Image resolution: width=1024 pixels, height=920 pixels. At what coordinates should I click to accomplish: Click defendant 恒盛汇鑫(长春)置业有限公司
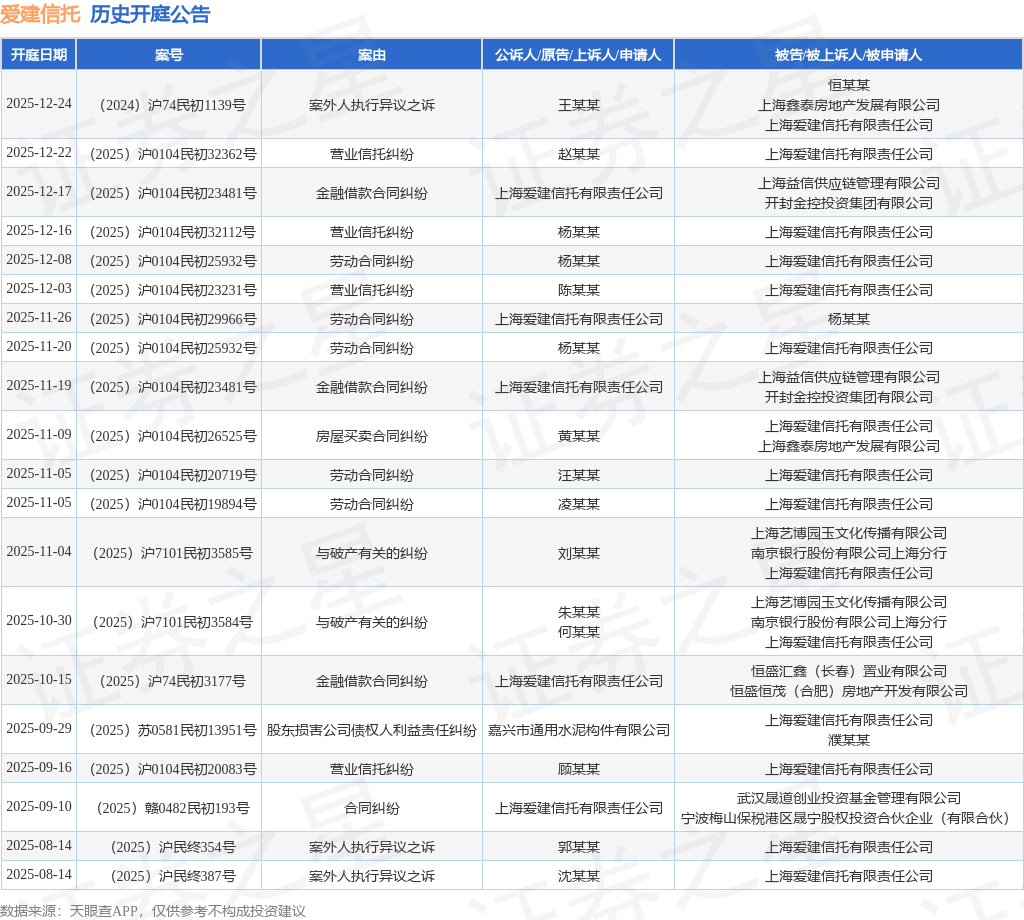[848, 671]
